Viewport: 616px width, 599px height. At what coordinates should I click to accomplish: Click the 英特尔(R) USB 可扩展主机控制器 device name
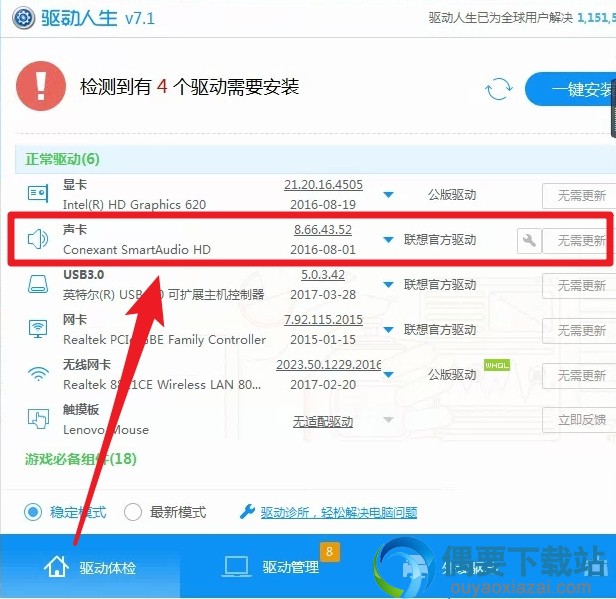click(x=163, y=295)
